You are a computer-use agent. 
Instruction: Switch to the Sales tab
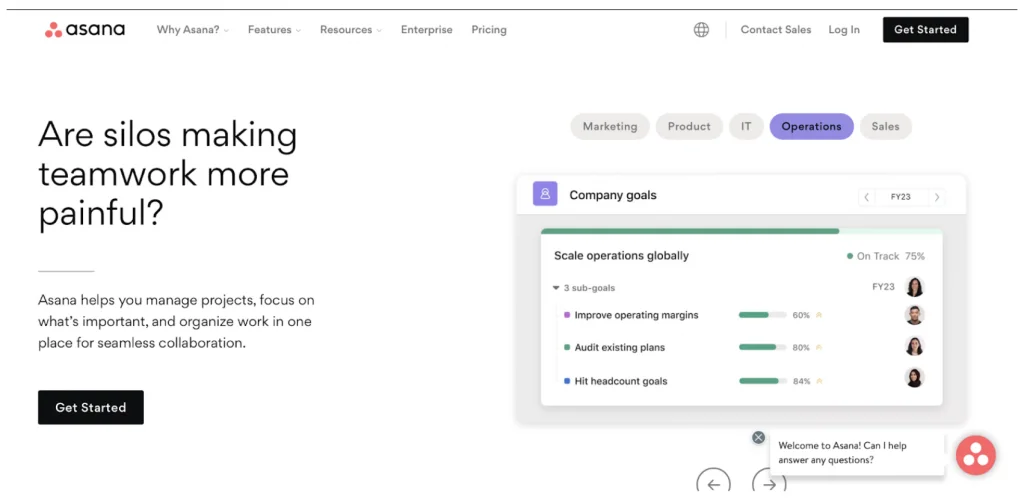click(886, 127)
